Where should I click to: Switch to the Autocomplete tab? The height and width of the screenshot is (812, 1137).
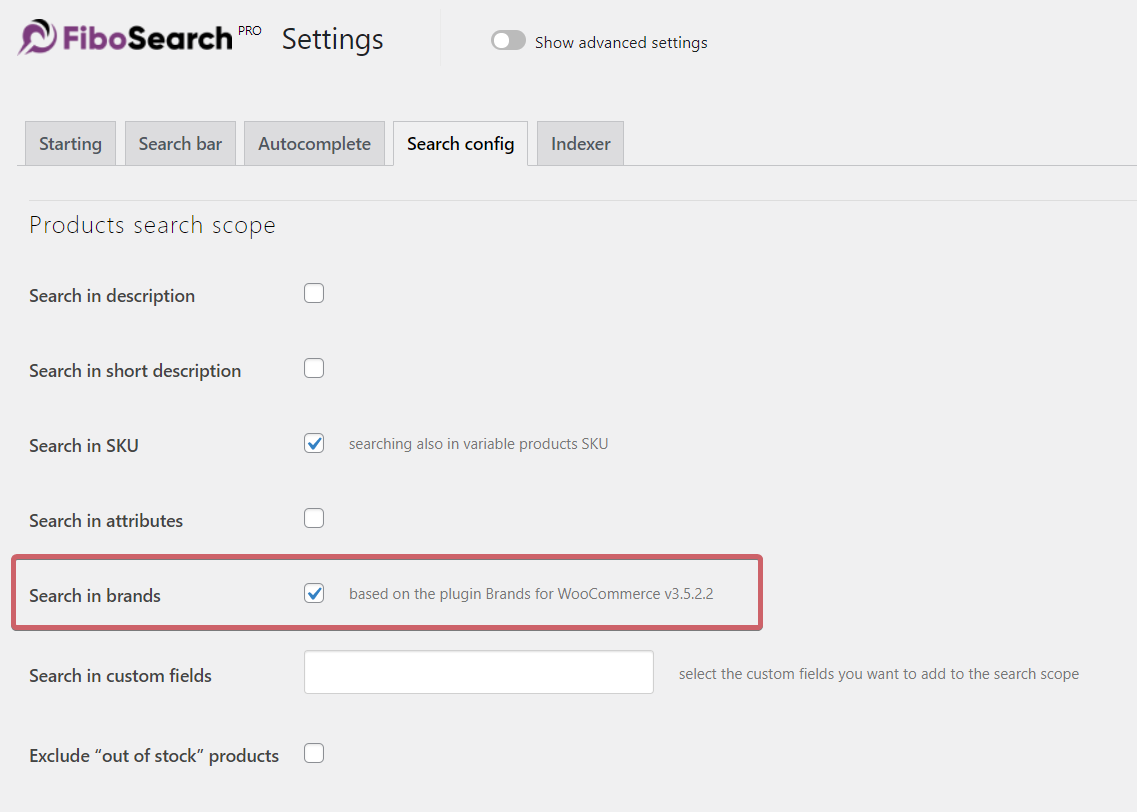click(x=314, y=143)
